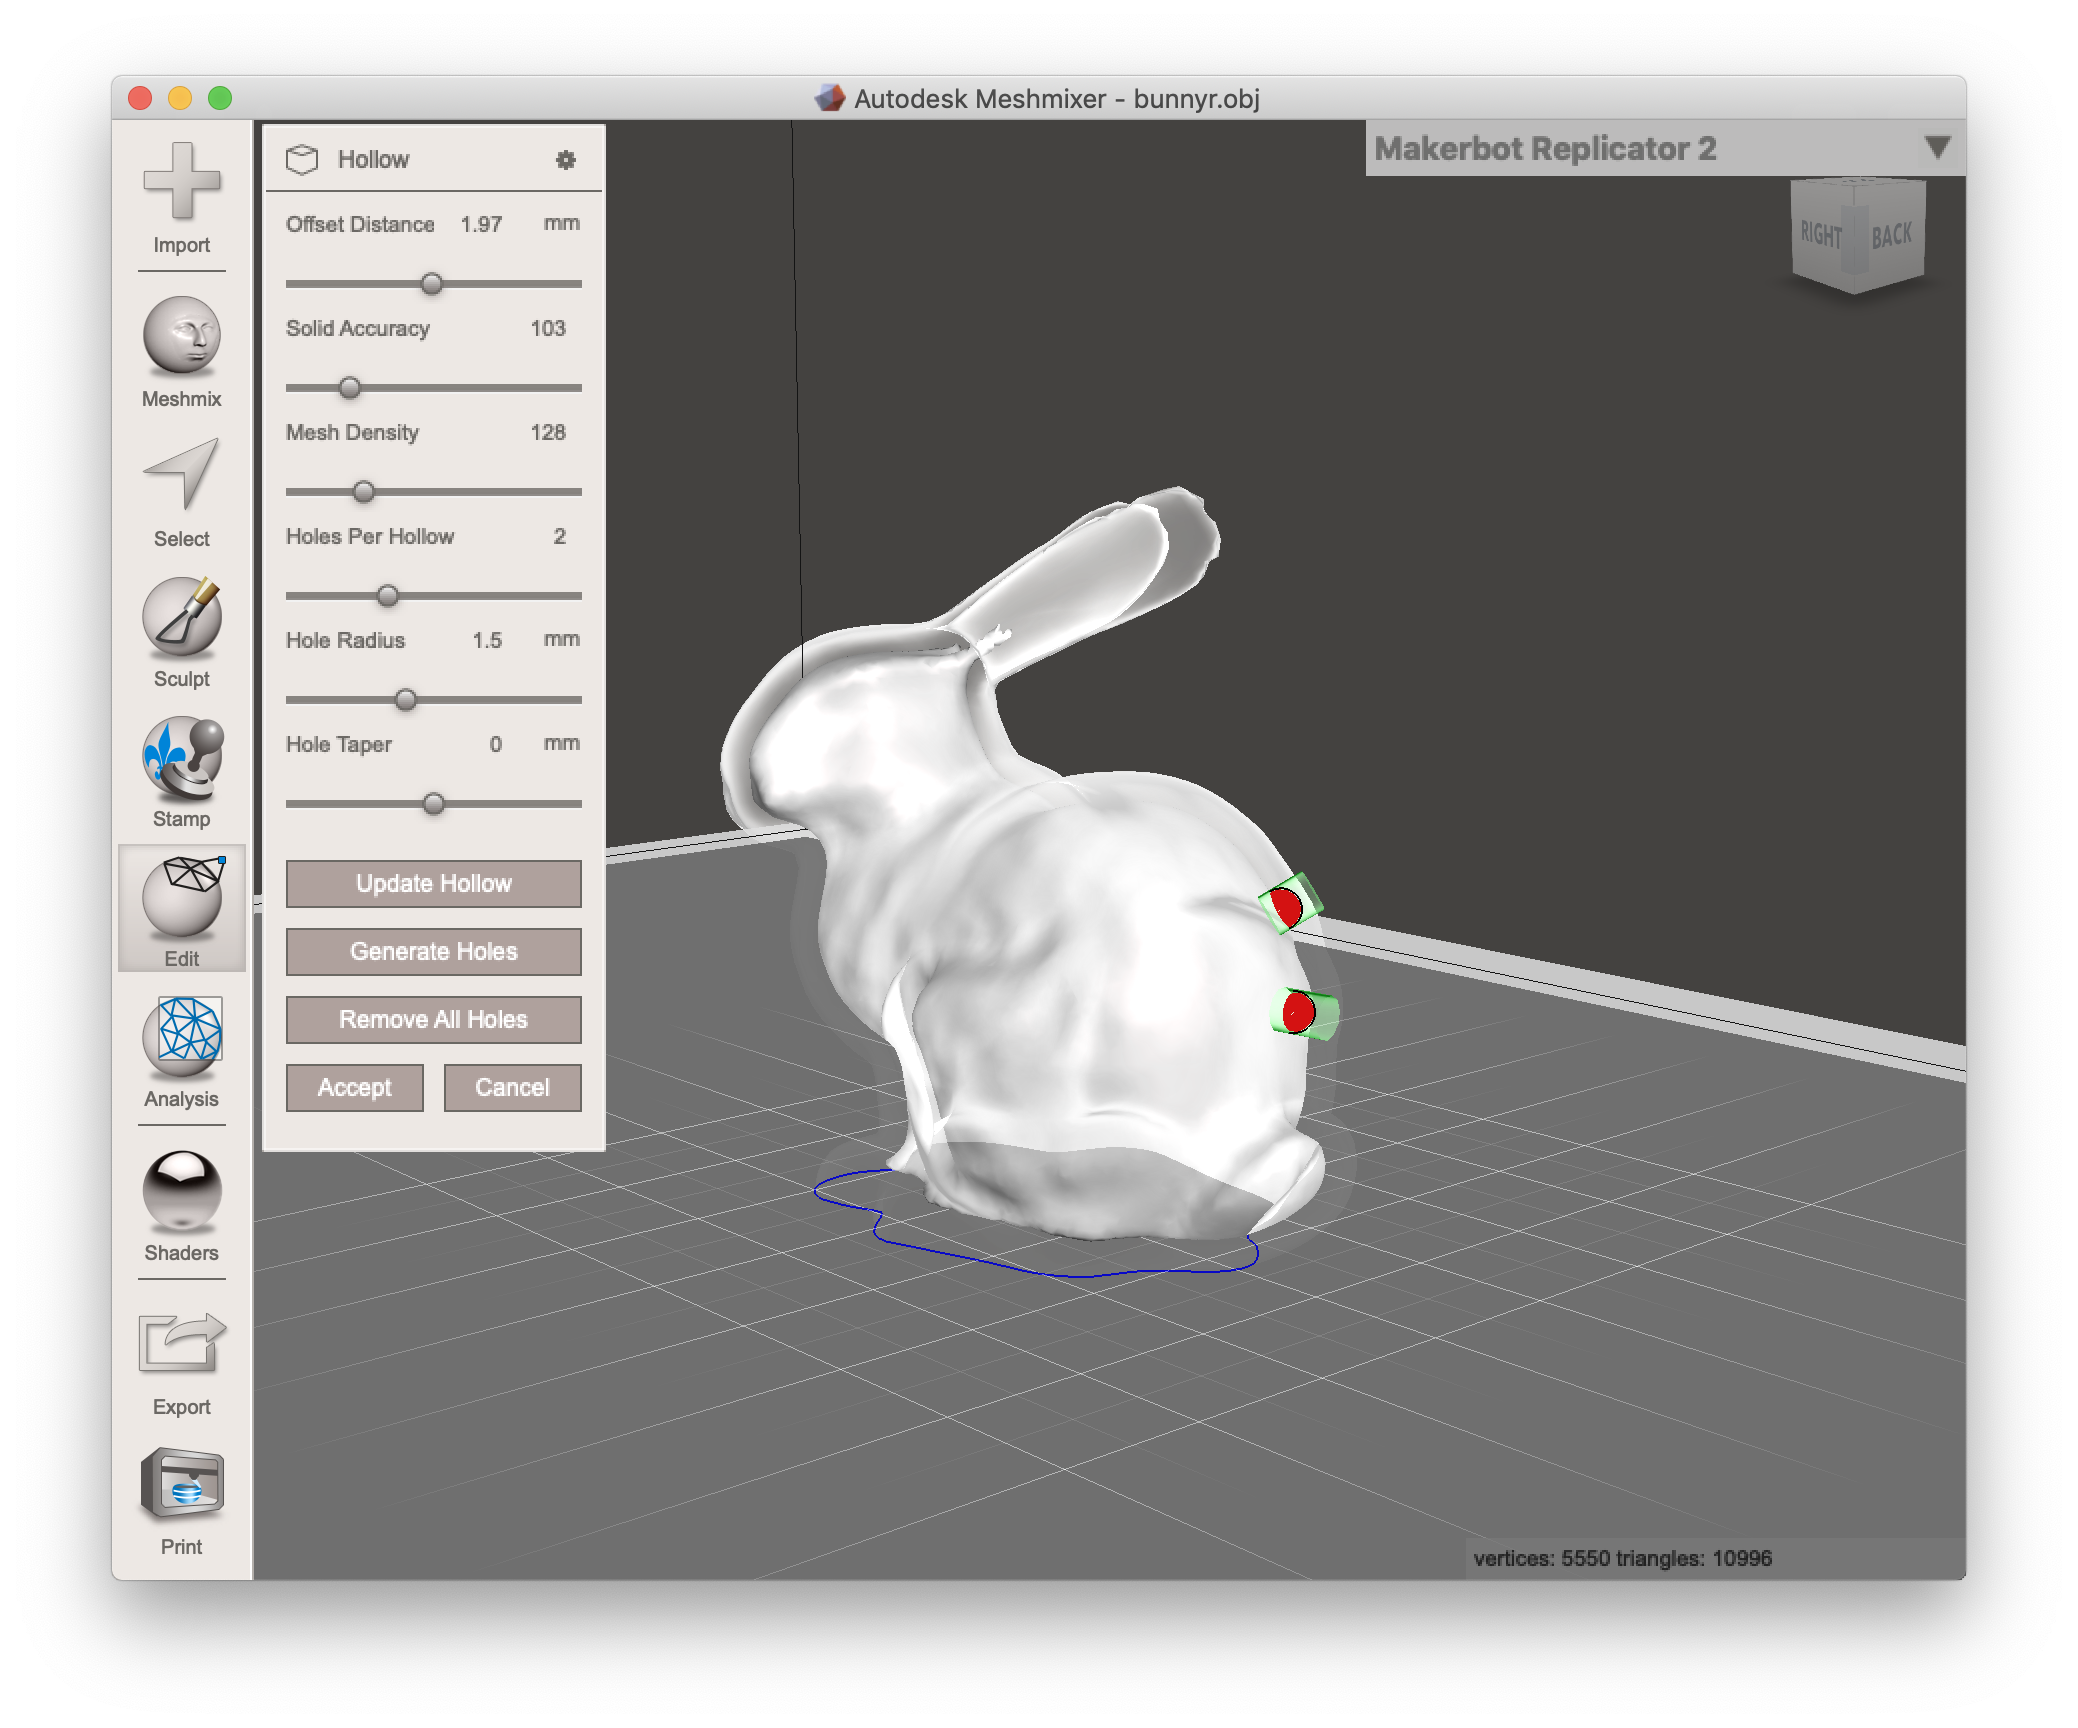Click the RIGHT face of view cube
The height and width of the screenshot is (1728, 2078).
click(1821, 234)
